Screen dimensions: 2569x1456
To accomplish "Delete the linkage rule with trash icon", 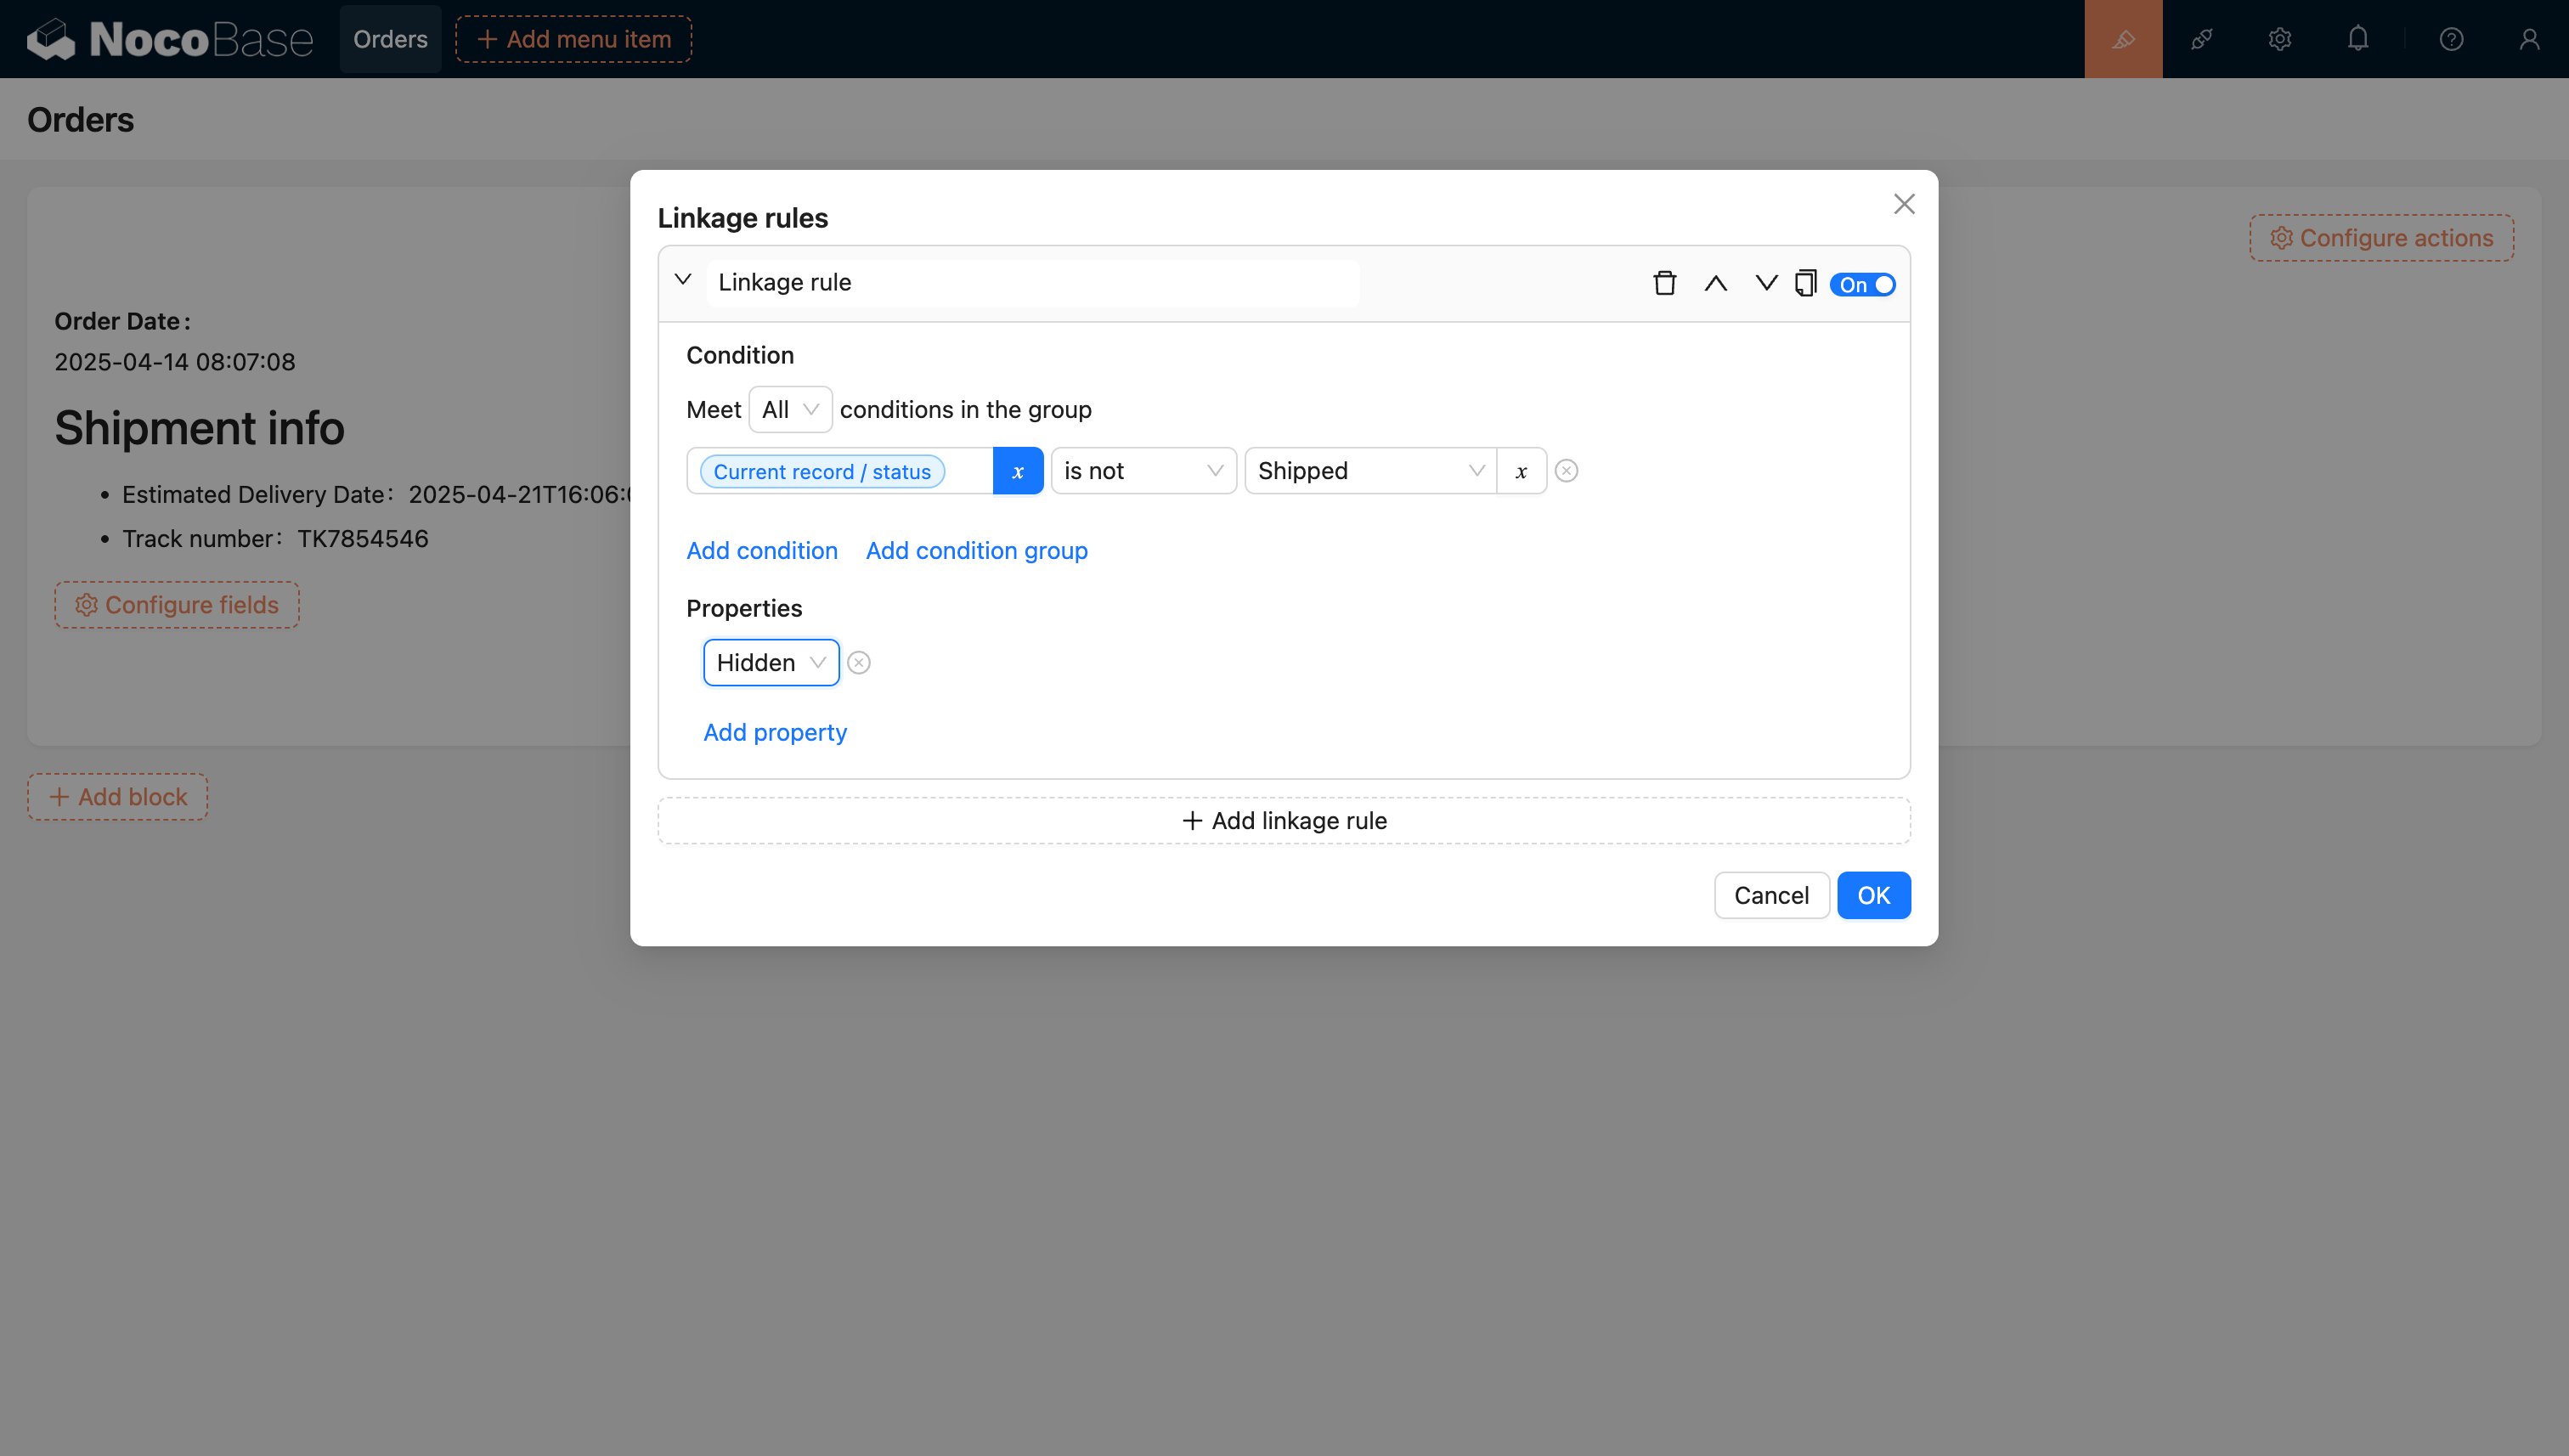I will pos(1664,283).
